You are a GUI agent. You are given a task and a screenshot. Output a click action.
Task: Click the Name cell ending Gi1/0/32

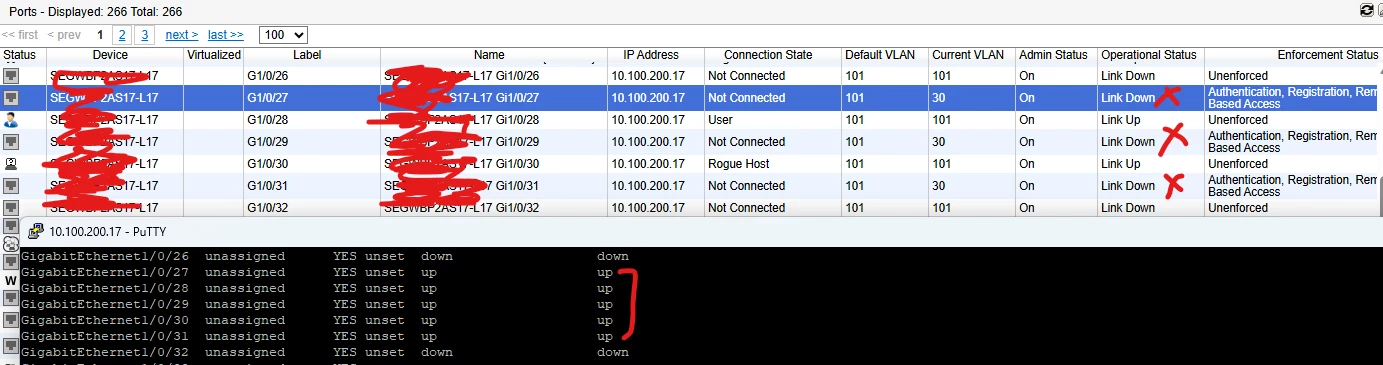coord(461,208)
